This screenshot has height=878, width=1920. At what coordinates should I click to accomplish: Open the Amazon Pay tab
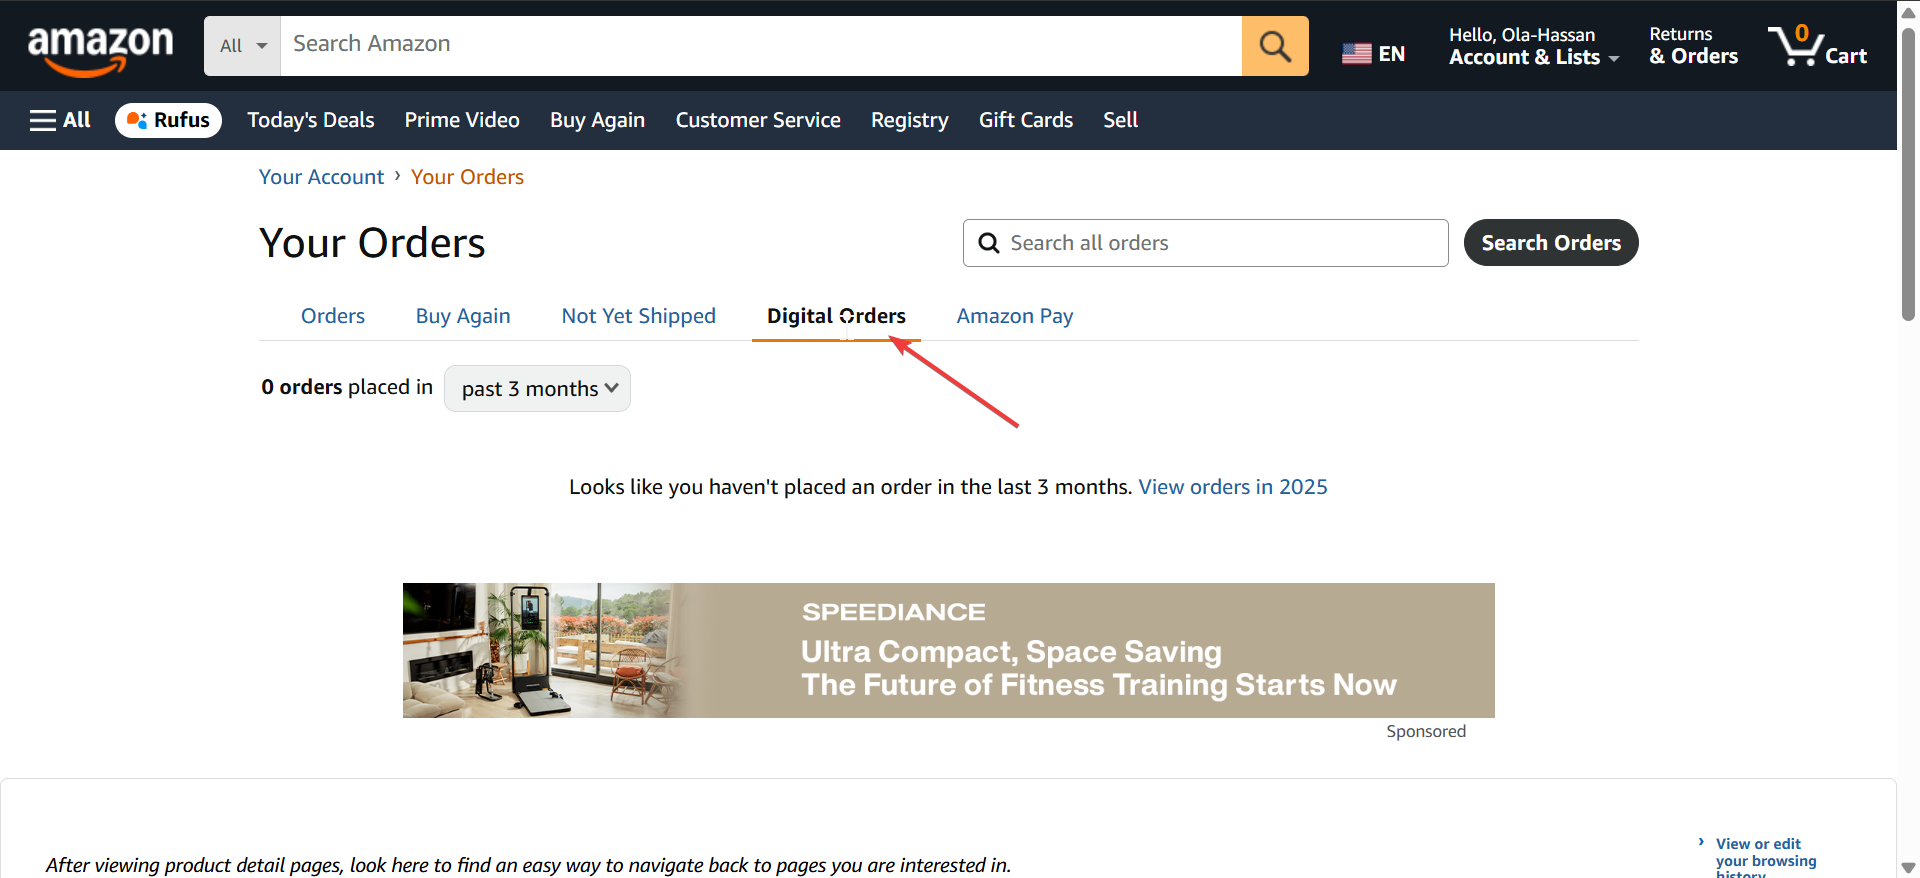1015,316
